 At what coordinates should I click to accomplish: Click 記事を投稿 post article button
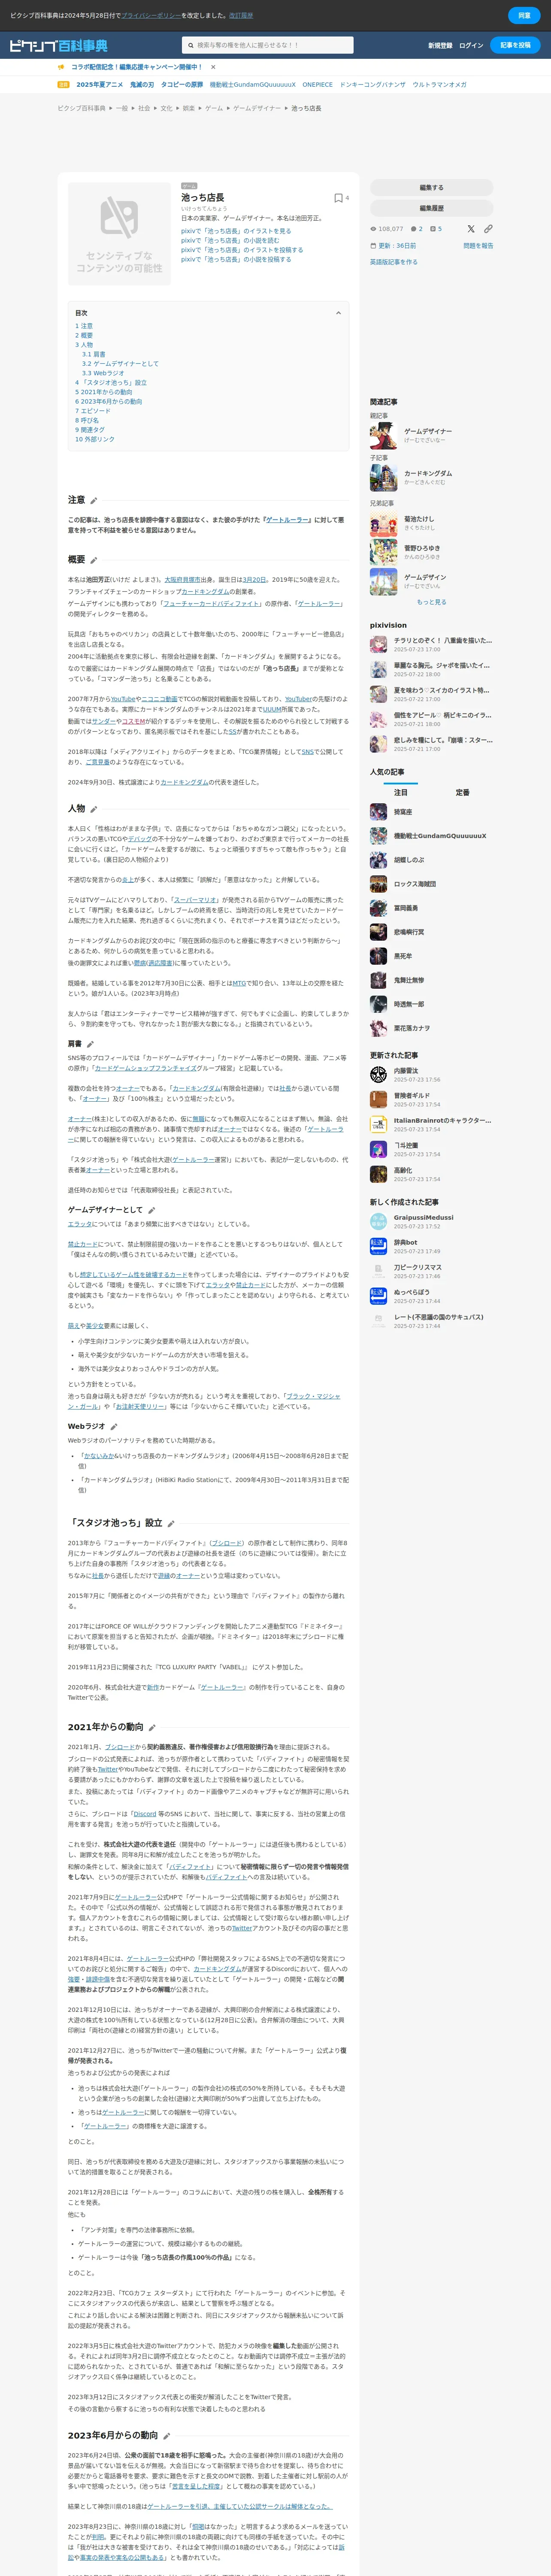[516, 45]
